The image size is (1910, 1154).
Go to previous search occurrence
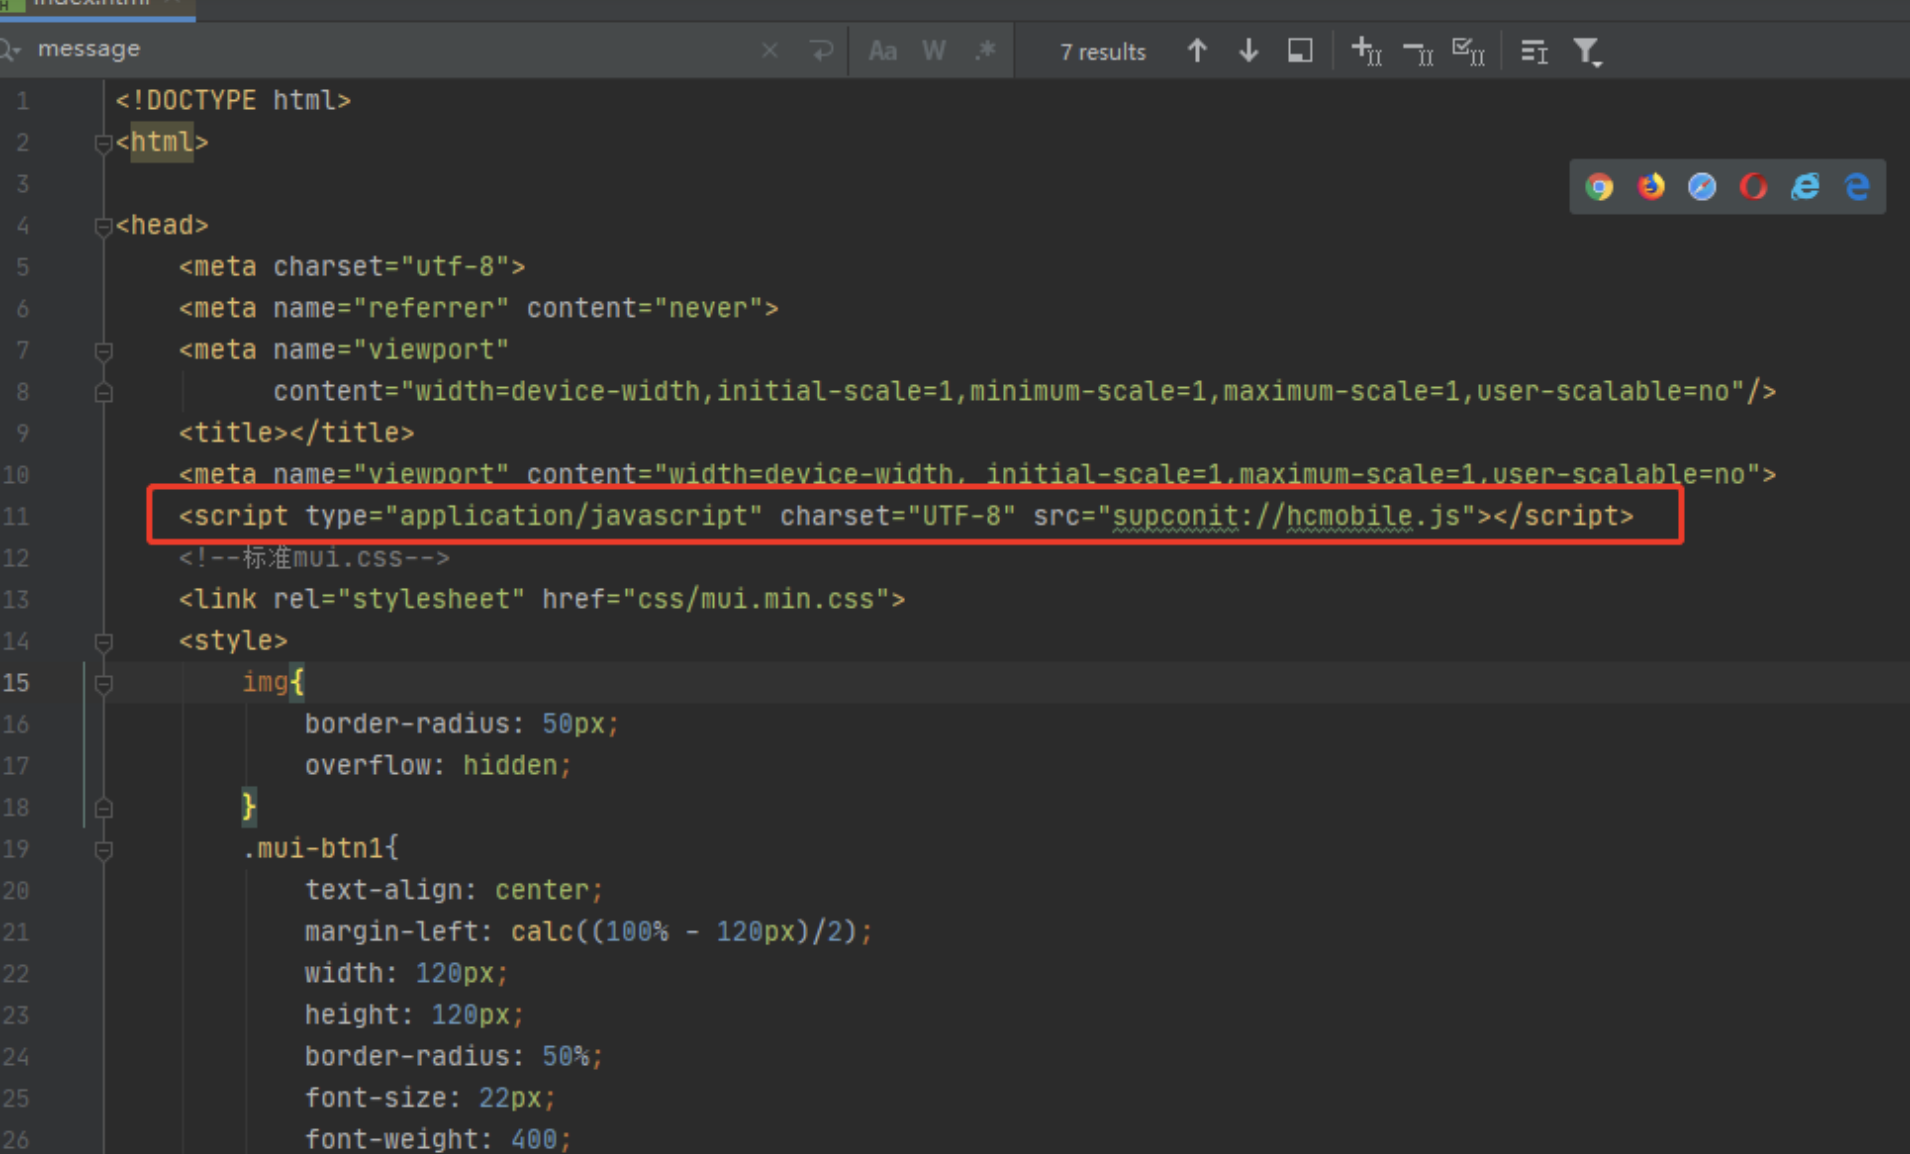(1197, 51)
